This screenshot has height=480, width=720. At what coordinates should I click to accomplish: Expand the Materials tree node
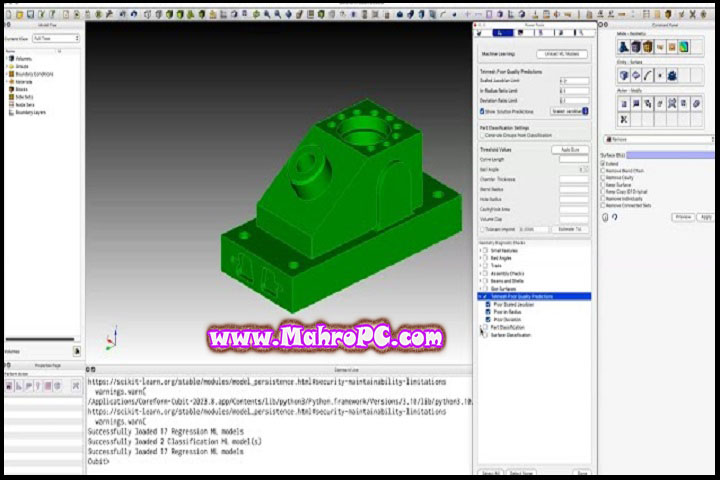pyautogui.click(x=6, y=82)
